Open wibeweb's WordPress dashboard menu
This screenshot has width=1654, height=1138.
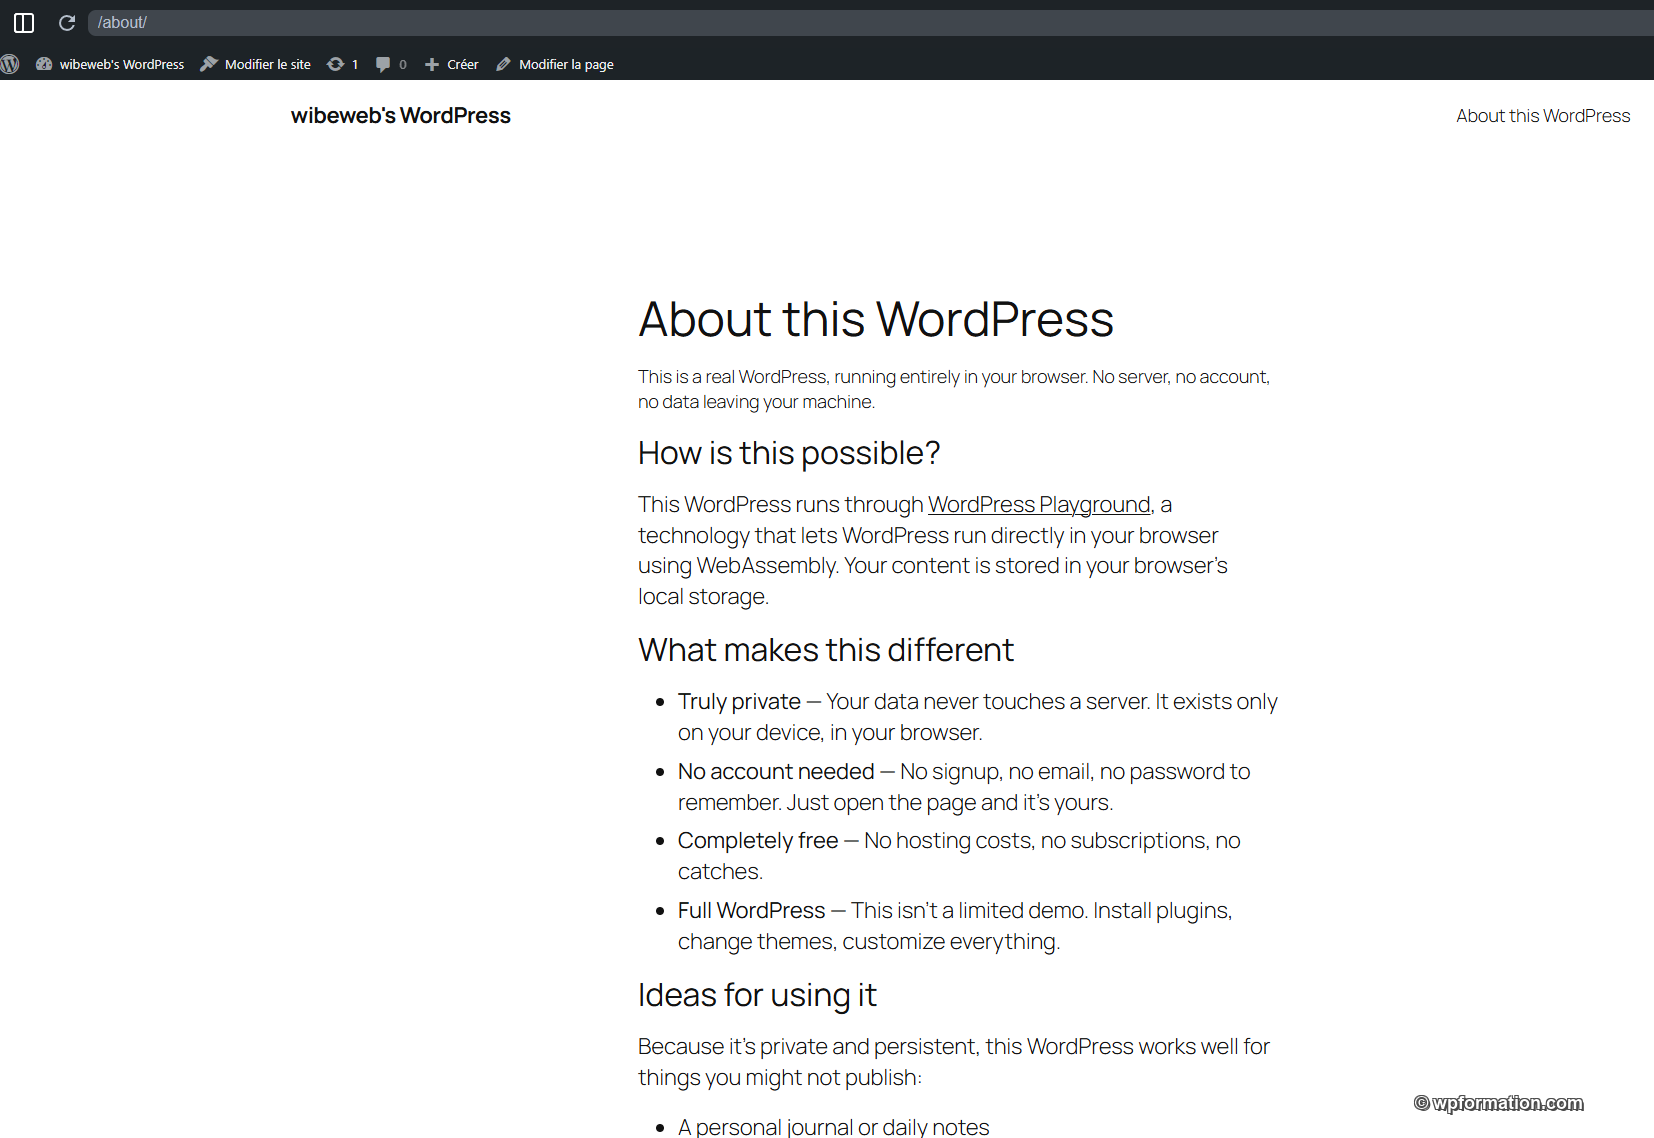[x=110, y=64]
